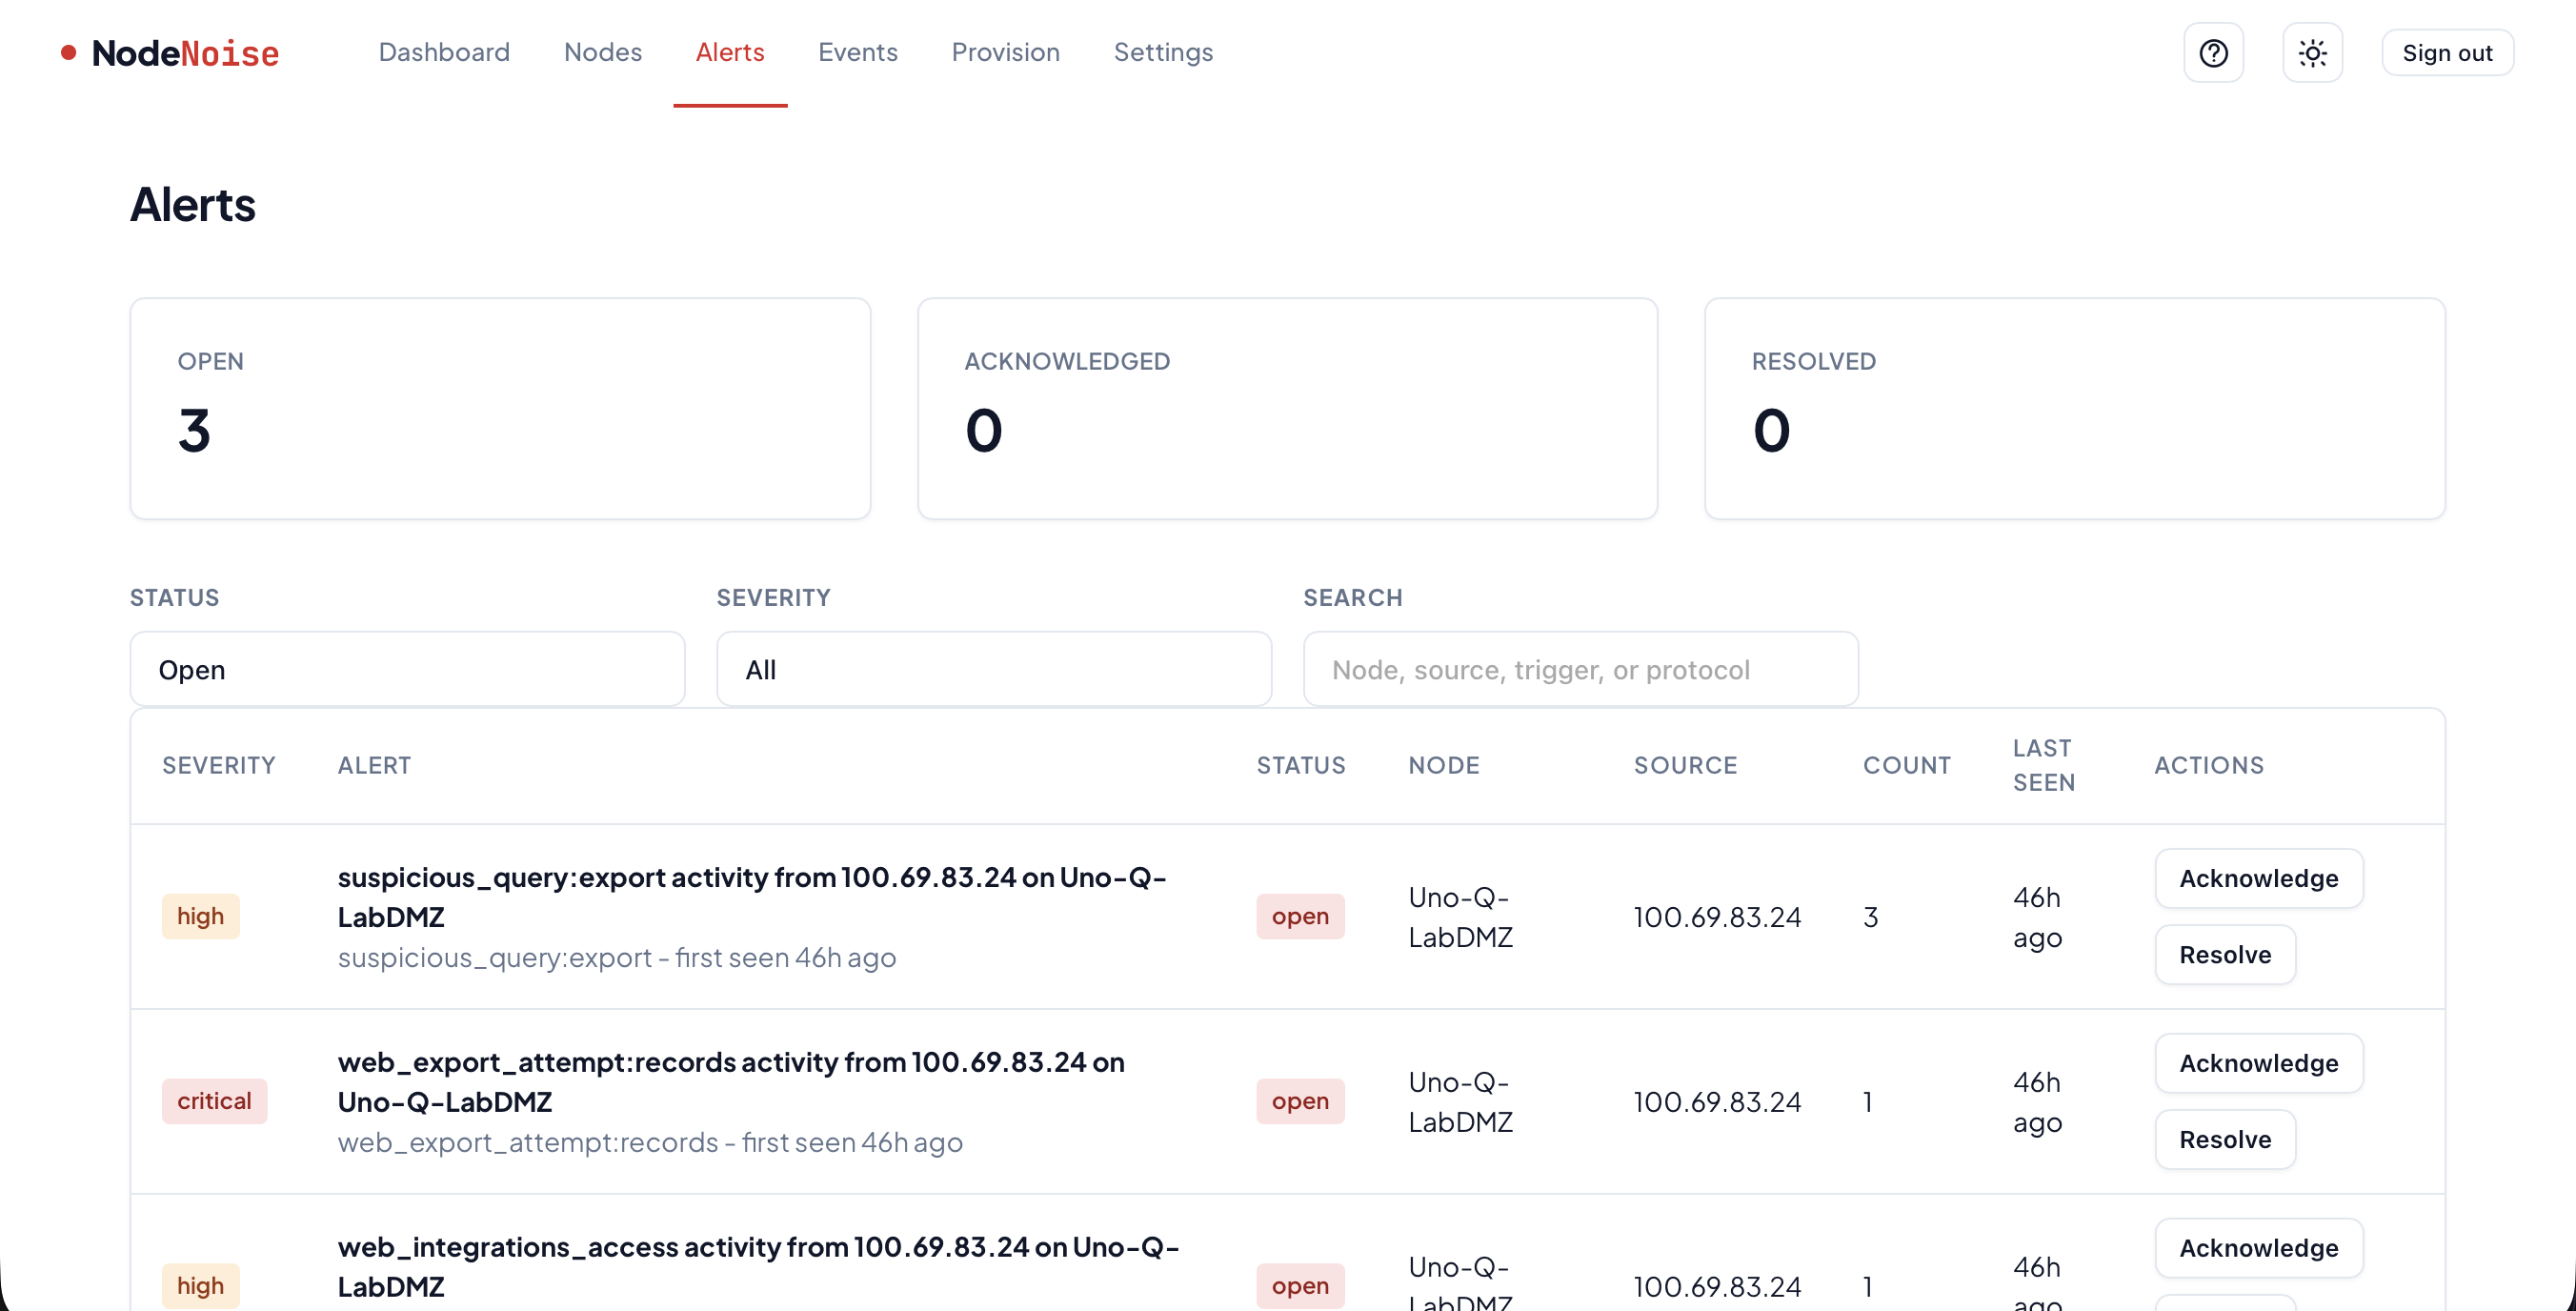Click the Actions column header
The height and width of the screenshot is (1311, 2576).
pyautogui.click(x=2208, y=765)
